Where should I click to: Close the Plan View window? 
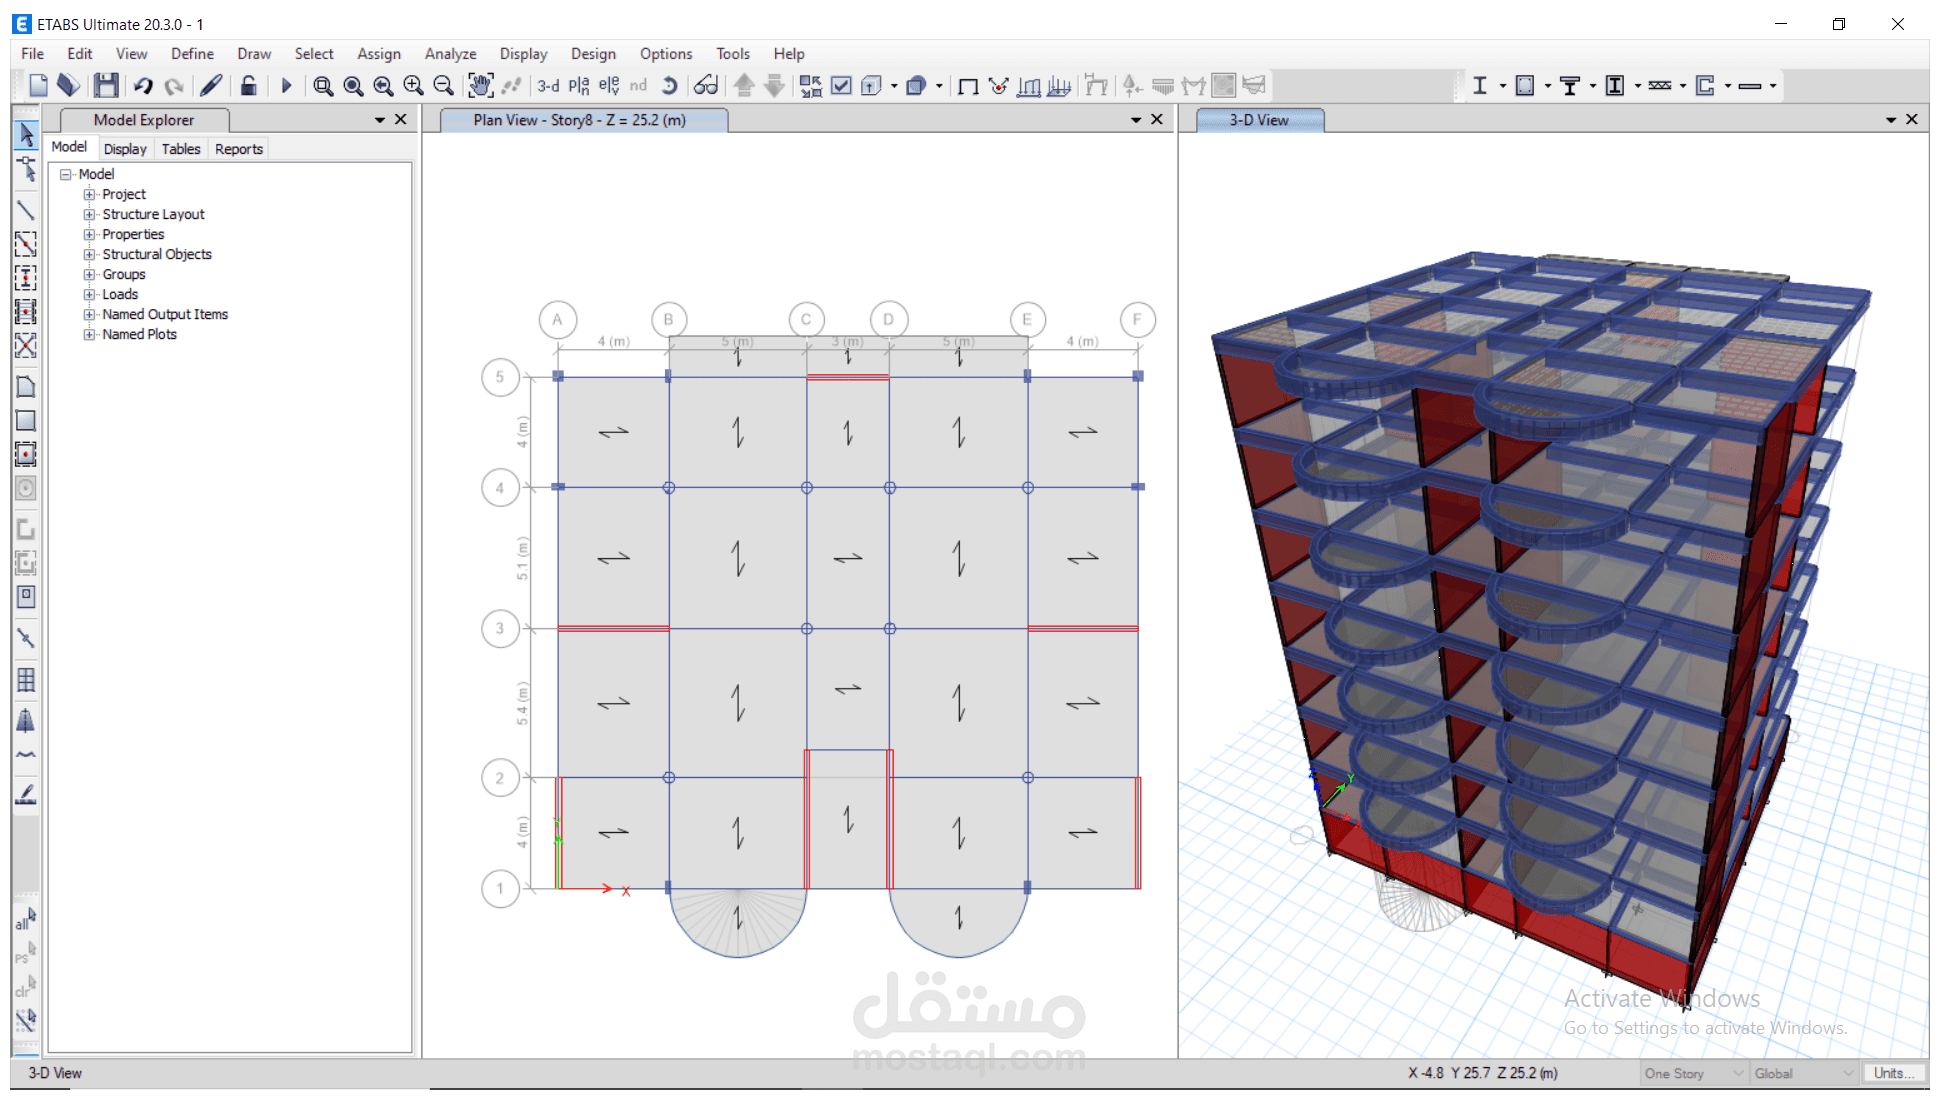1157,120
